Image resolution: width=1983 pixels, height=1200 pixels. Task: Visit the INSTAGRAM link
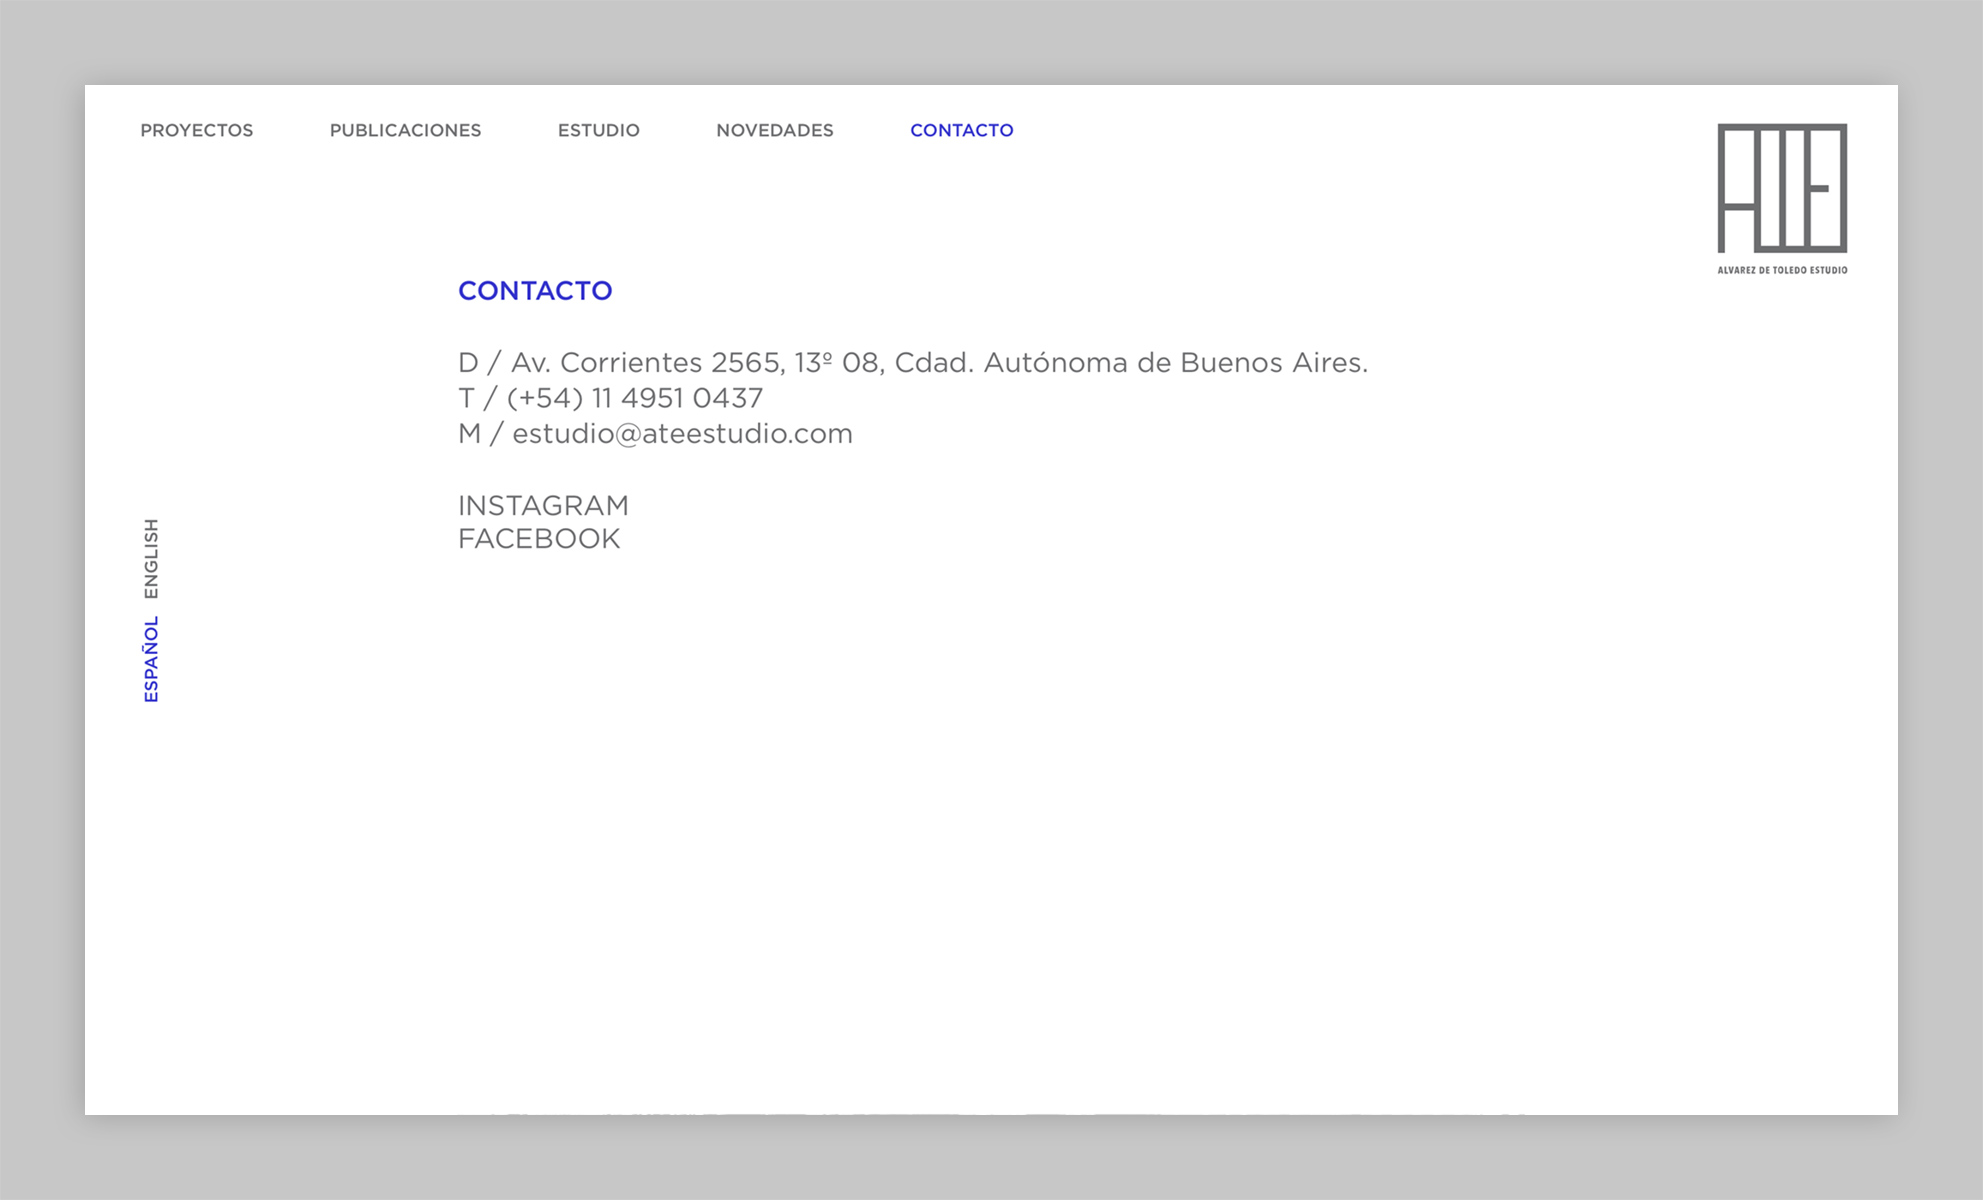pos(543,505)
